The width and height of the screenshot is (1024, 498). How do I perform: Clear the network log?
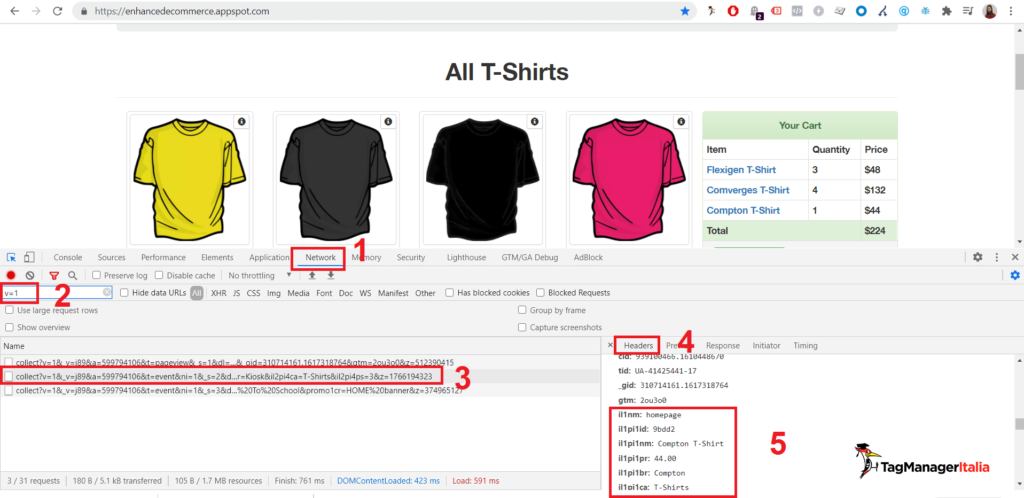30,275
